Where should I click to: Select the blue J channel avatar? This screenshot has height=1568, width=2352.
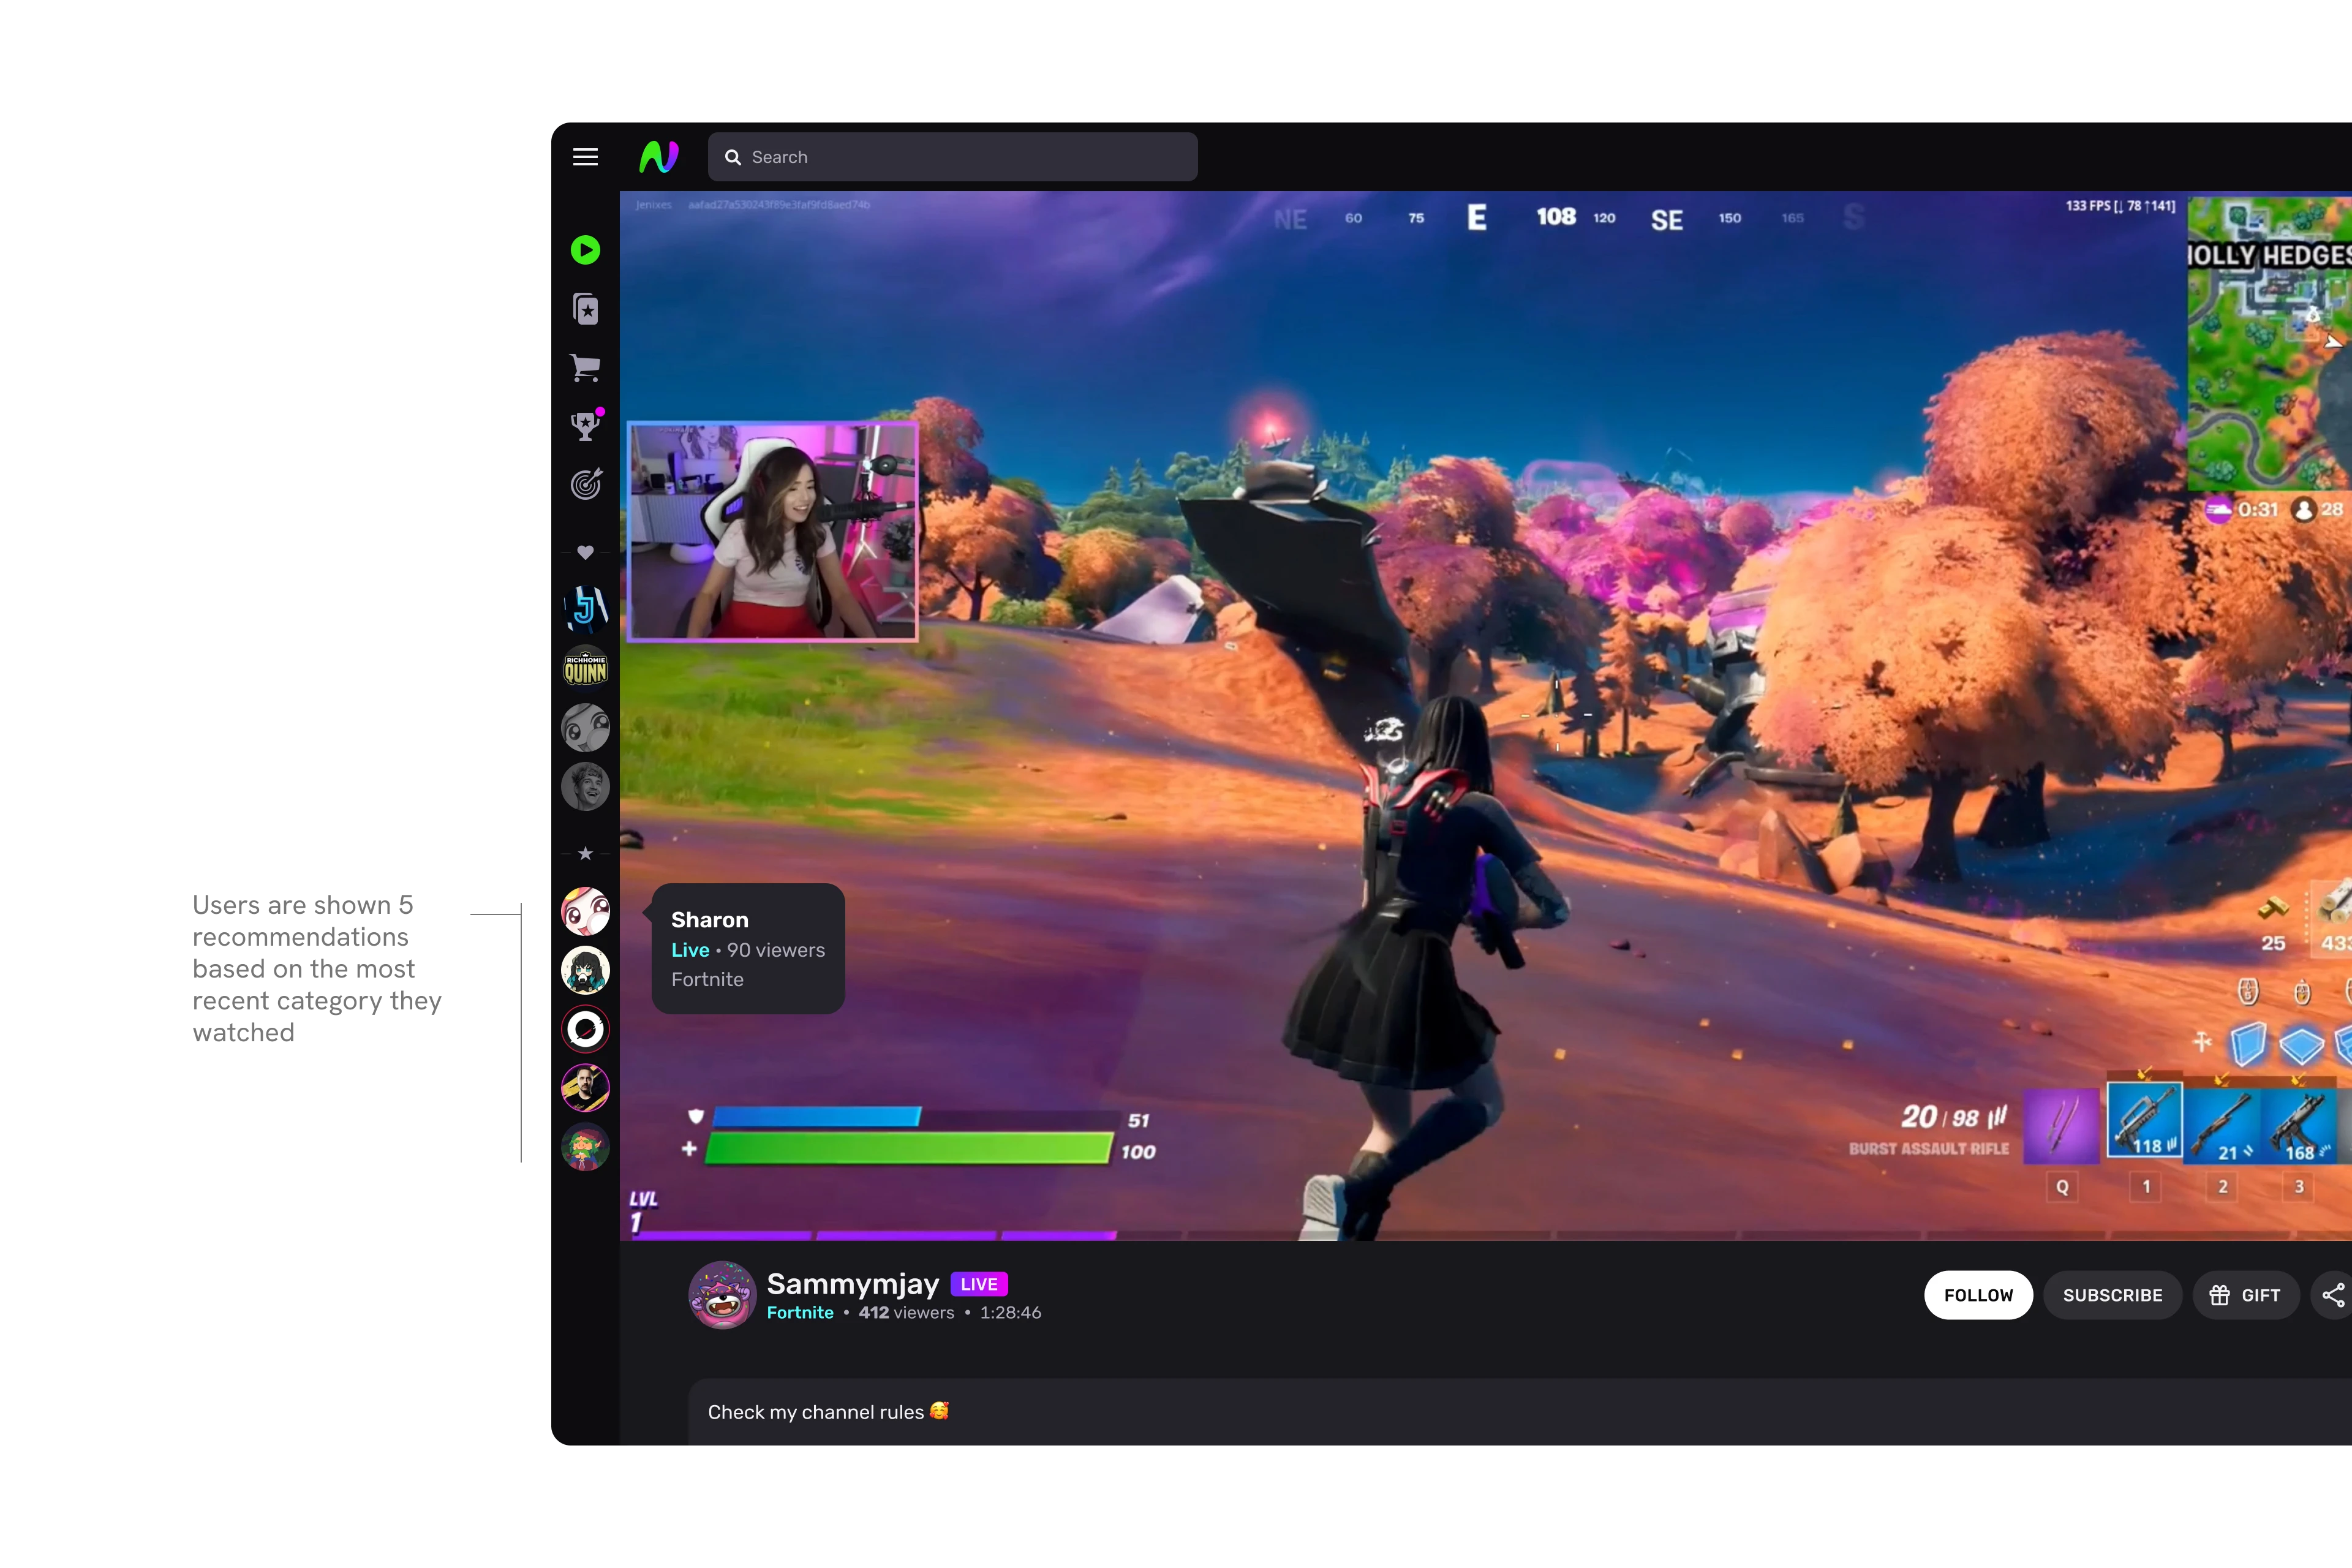(x=586, y=609)
